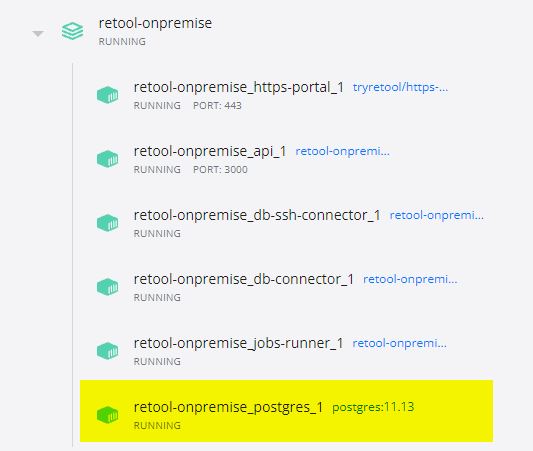This screenshot has height=451, width=533.
Task: Click the db-connector_1 container icon
Action: [x=107, y=287]
